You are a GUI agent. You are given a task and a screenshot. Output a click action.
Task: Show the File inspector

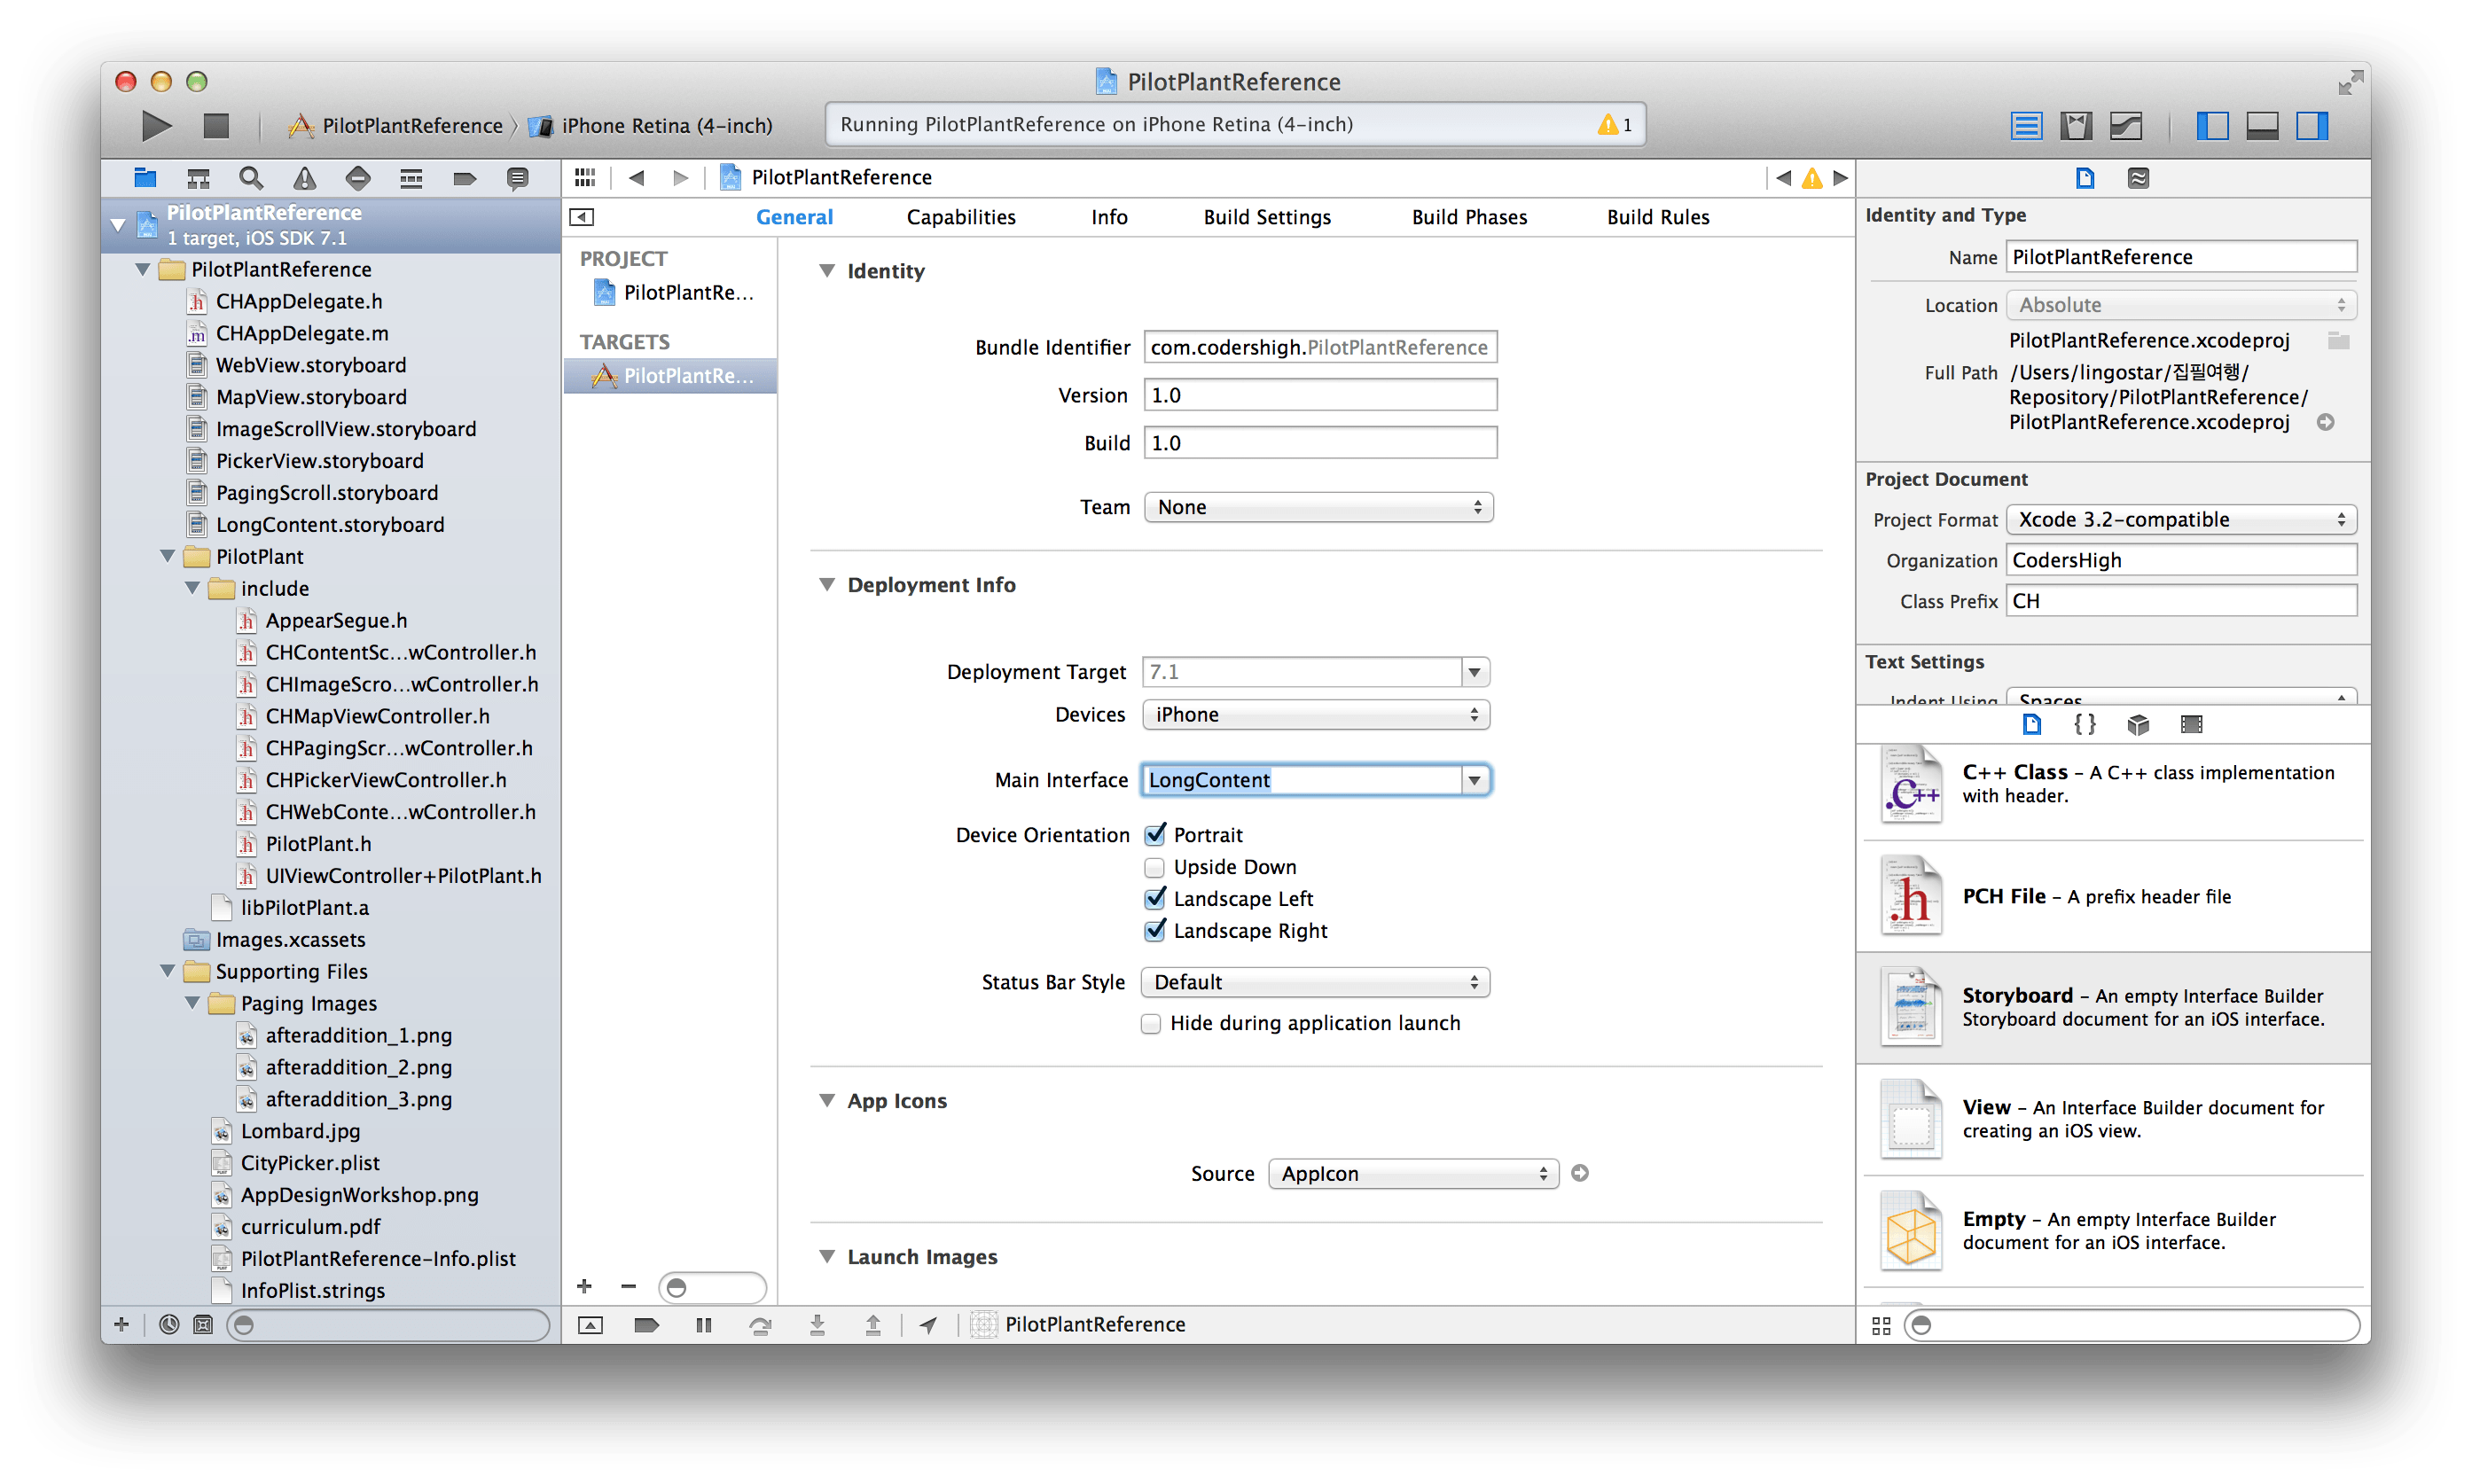coord(2085,178)
